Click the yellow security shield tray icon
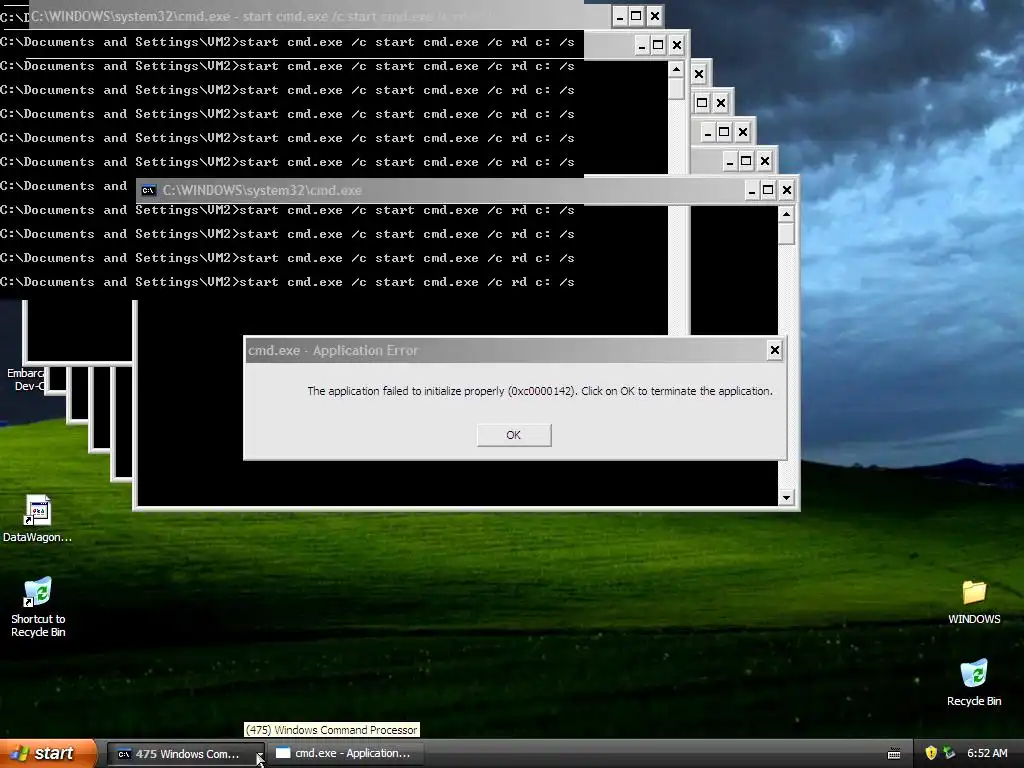 [x=931, y=753]
